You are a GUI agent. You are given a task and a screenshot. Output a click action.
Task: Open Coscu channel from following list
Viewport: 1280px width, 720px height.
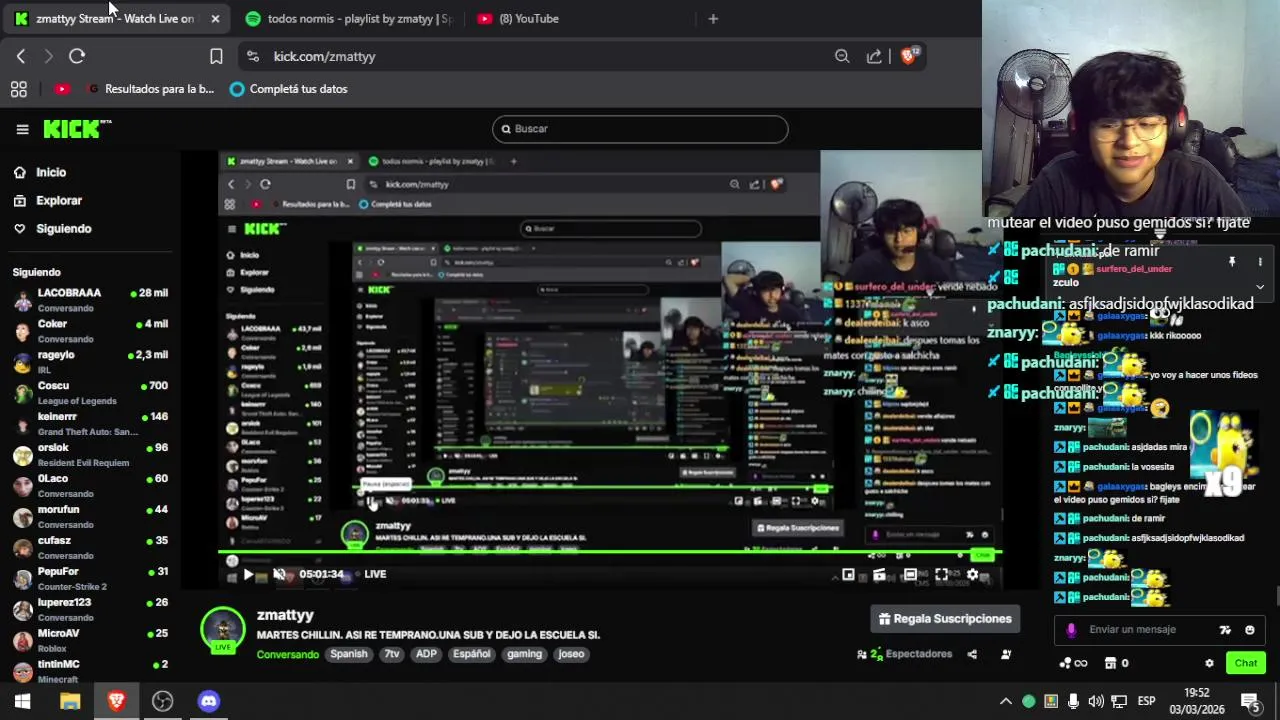point(90,393)
